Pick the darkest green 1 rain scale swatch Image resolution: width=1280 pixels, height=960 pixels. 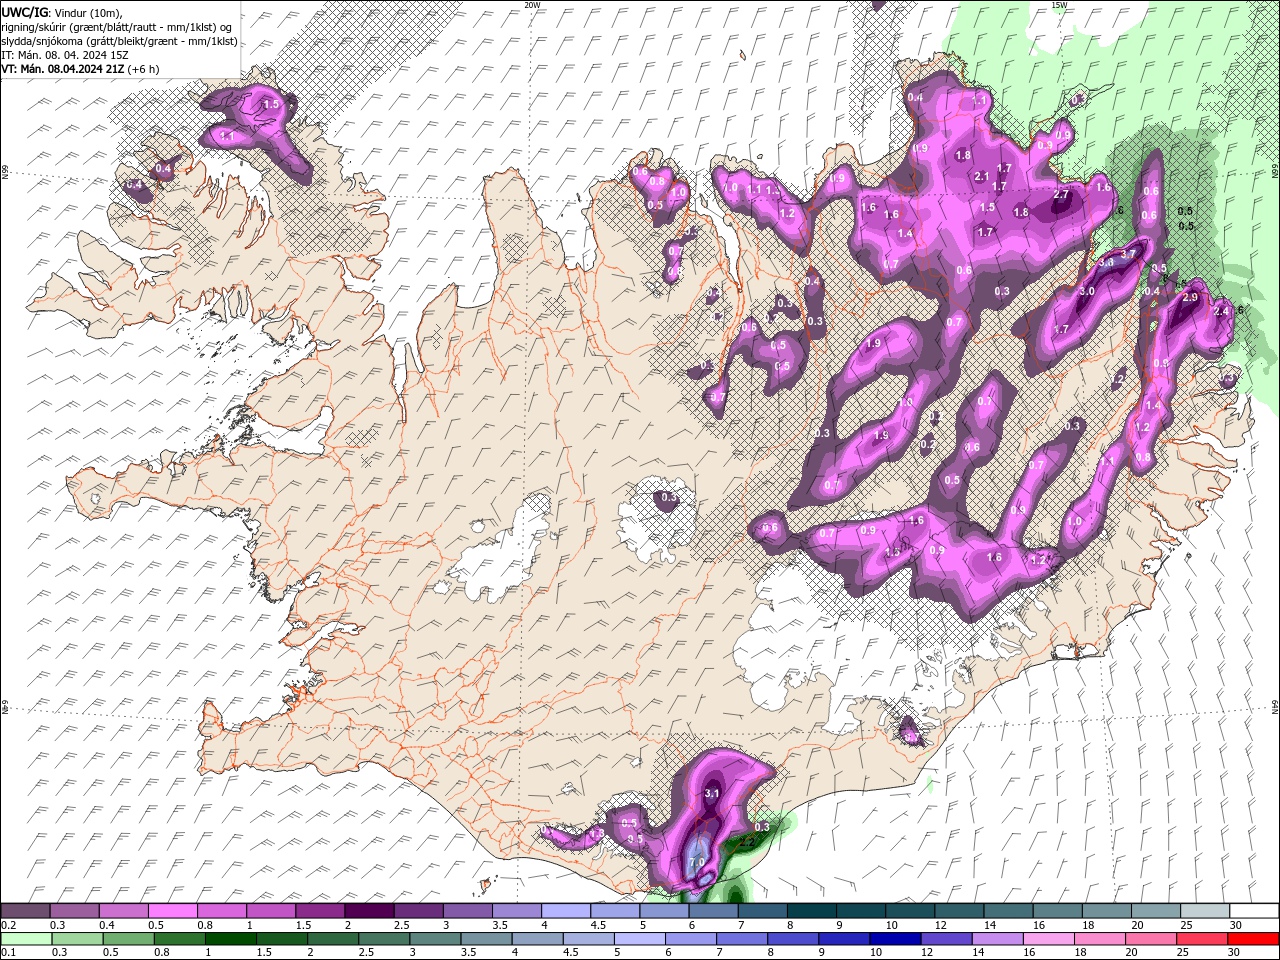click(x=231, y=939)
